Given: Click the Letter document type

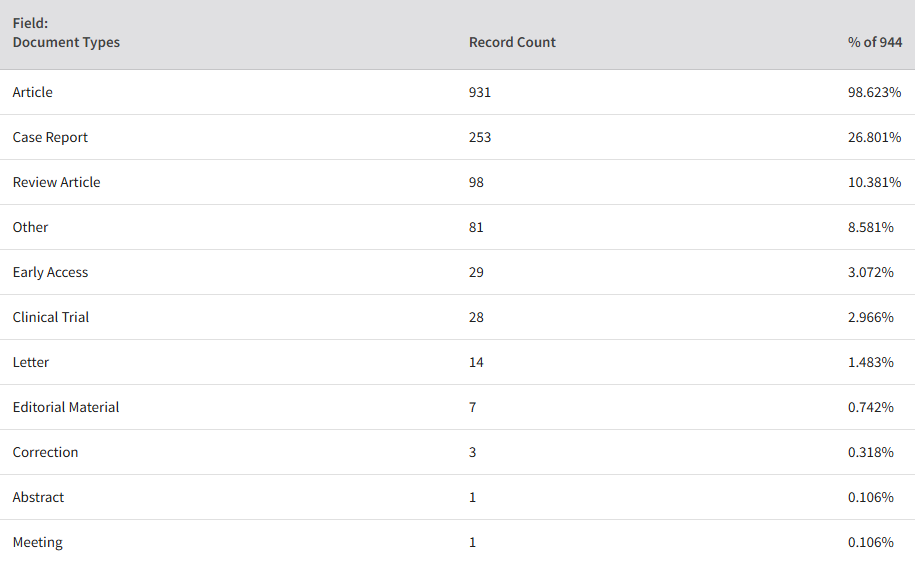Looking at the screenshot, I should click(31, 362).
